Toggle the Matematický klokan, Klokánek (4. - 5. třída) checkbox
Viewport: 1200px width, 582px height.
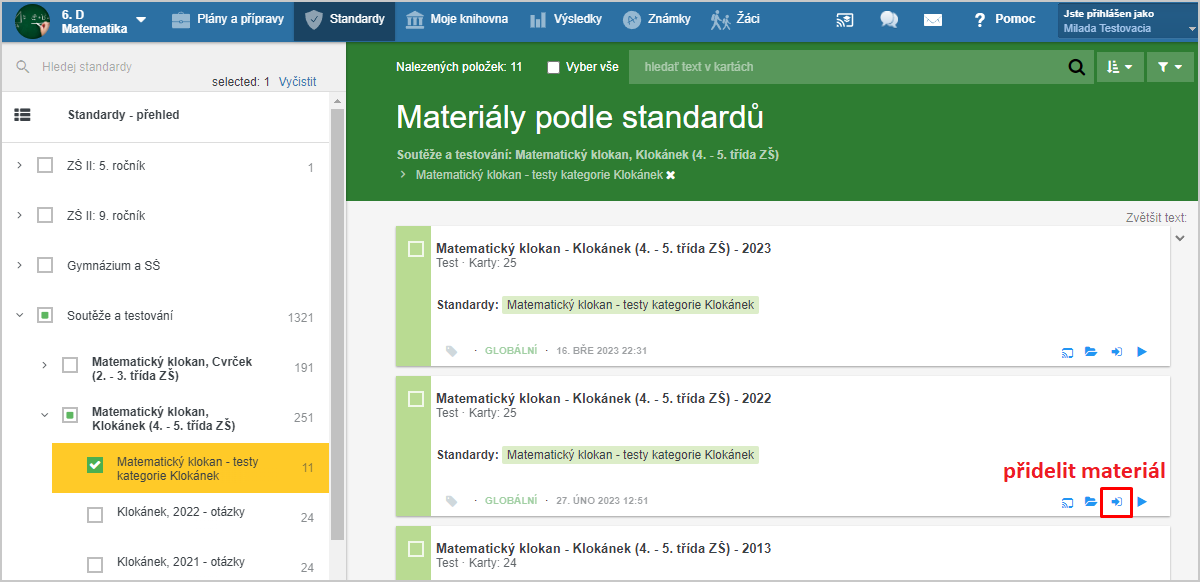tap(70, 415)
